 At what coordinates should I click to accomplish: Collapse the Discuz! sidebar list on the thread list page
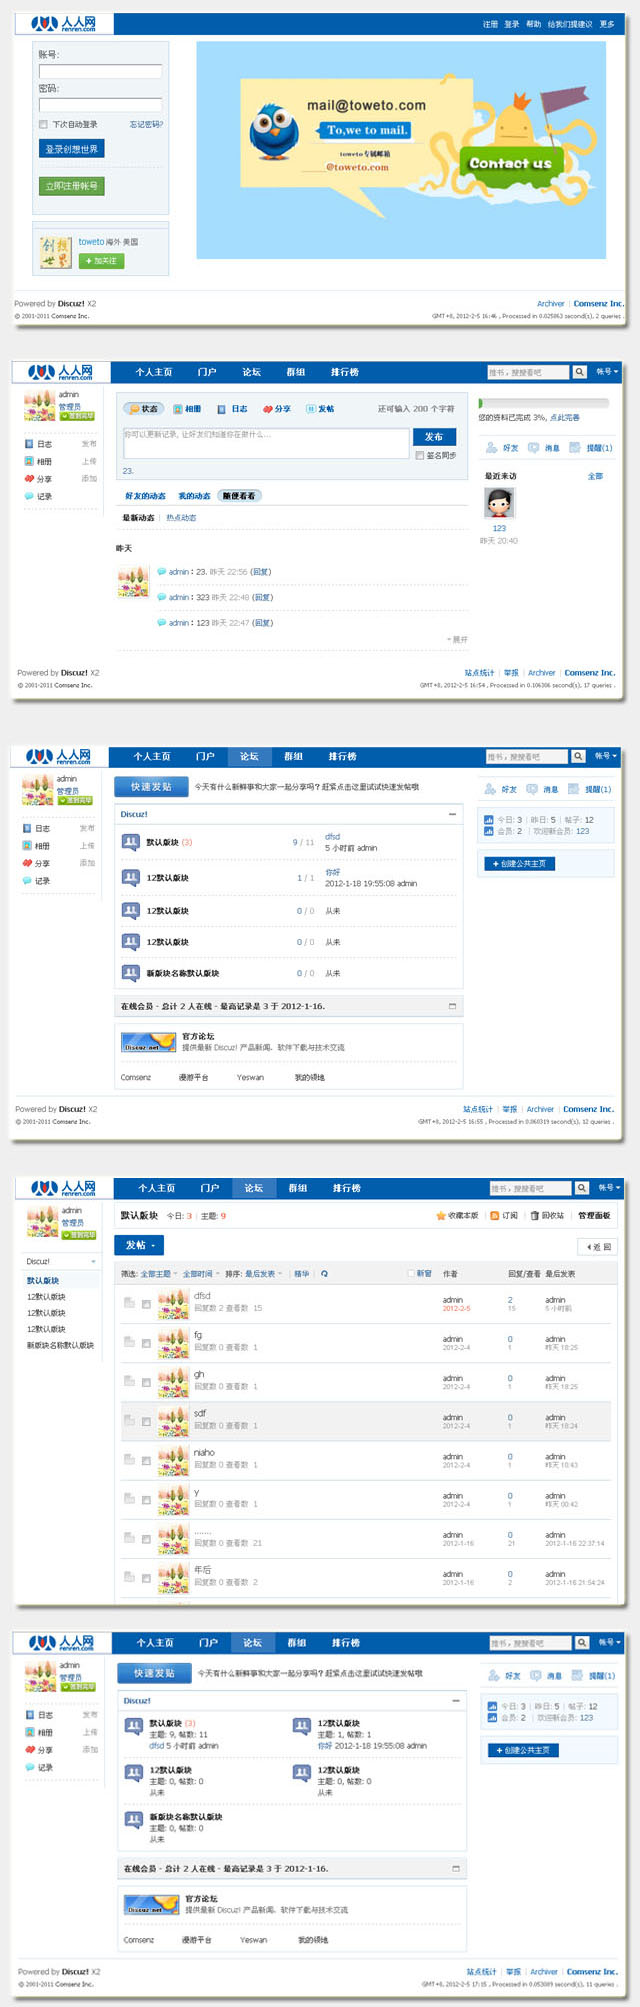[x=94, y=1262]
